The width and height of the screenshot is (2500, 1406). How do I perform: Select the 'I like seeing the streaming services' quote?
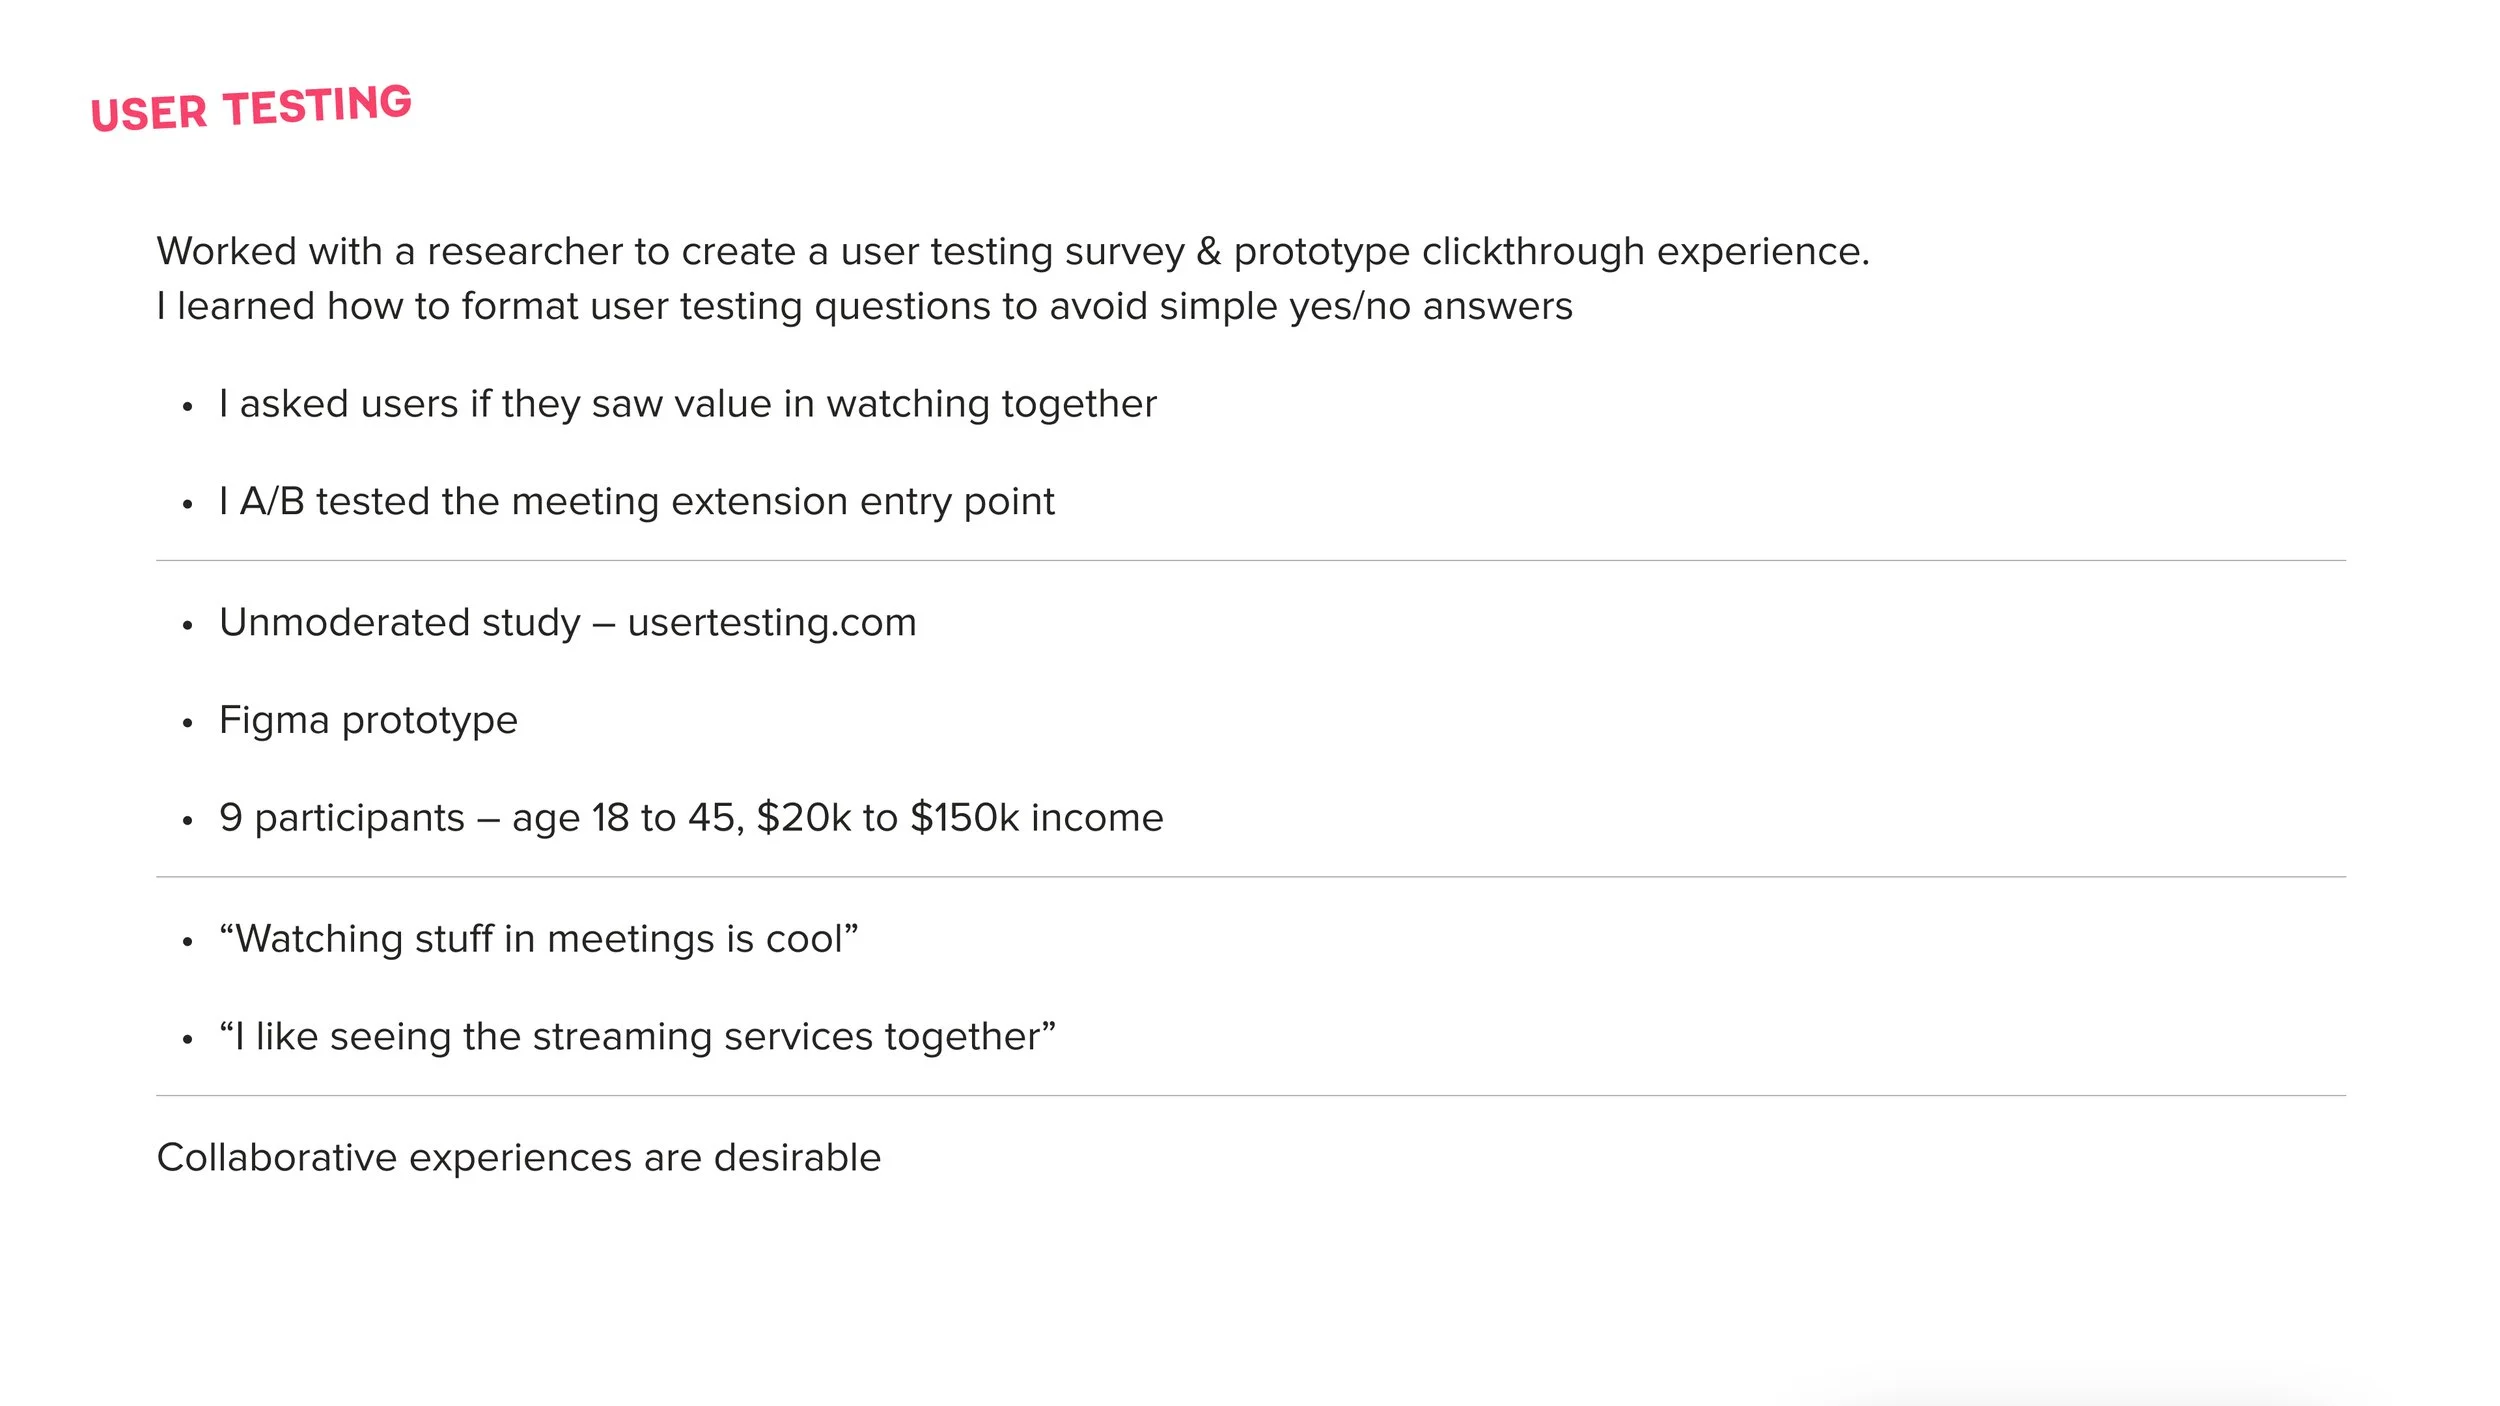coord(638,1037)
